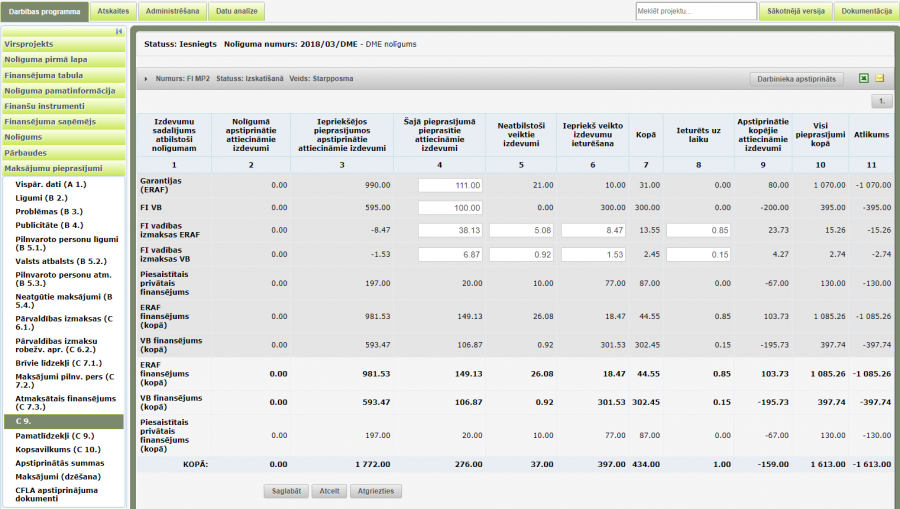Click the Meklēt projektu search field
Viewport: 900px width, 509px height.
click(x=695, y=11)
